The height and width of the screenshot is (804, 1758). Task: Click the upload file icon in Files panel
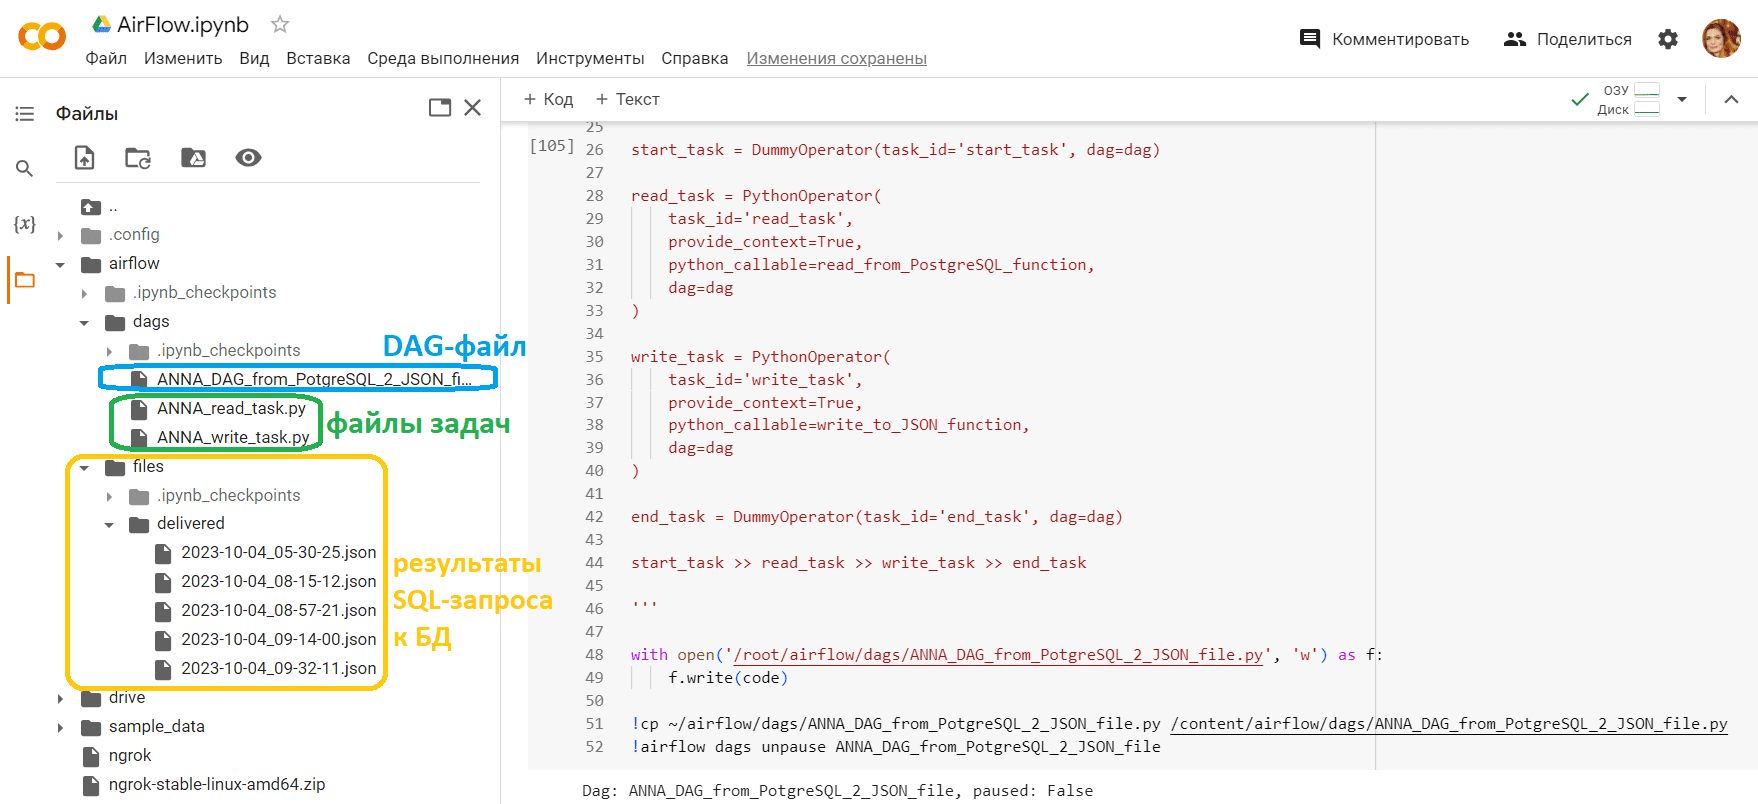pos(85,158)
